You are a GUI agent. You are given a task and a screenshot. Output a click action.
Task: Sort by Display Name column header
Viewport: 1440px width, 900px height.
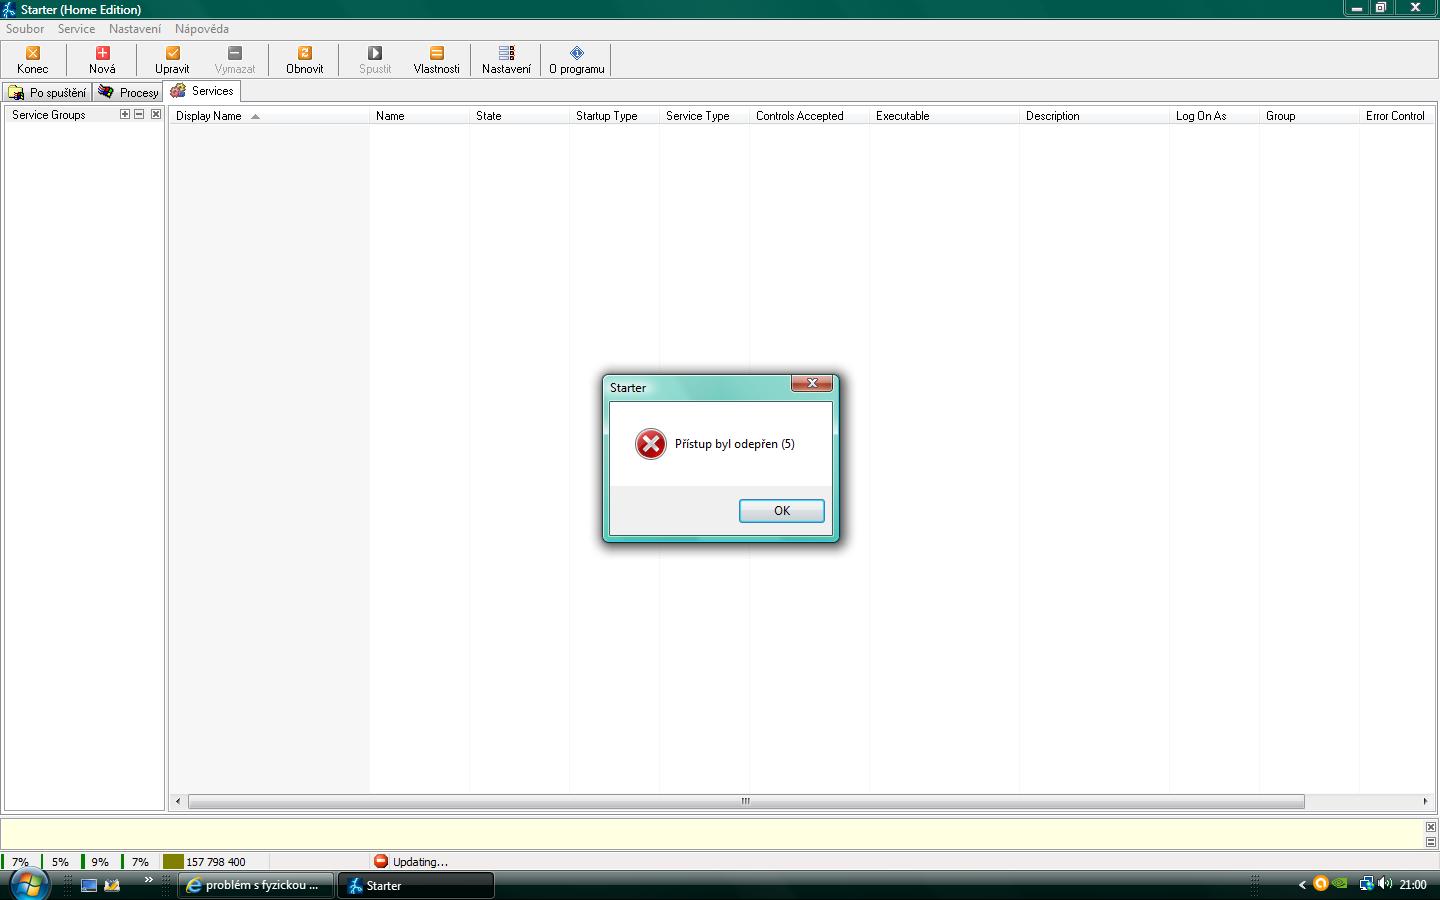[209, 116]
